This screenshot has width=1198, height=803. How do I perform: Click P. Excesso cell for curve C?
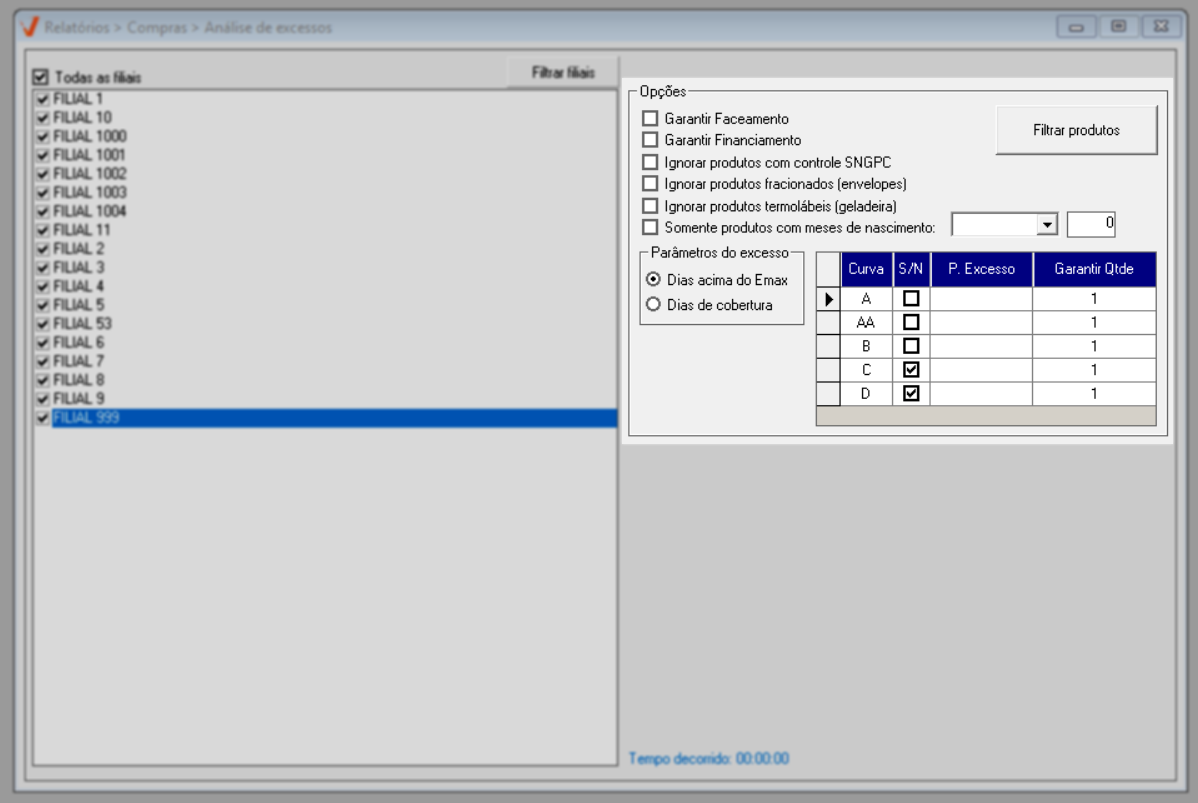981,370
